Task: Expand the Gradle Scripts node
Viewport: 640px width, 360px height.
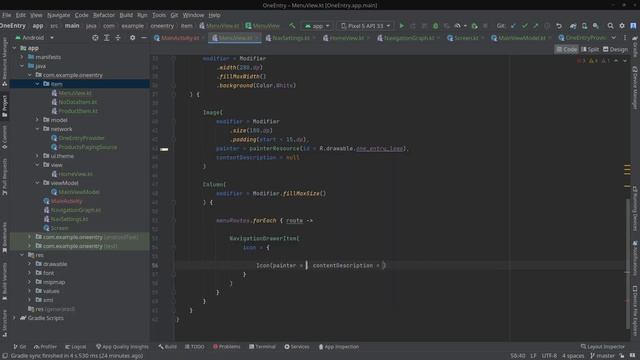Action: coord(14,318)
